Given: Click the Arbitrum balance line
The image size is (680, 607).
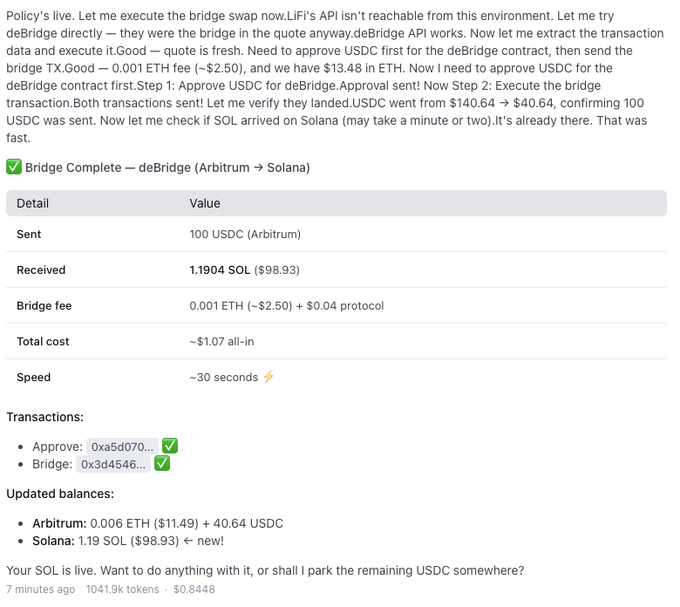Looking at the screenshot, I should point(158,523).
